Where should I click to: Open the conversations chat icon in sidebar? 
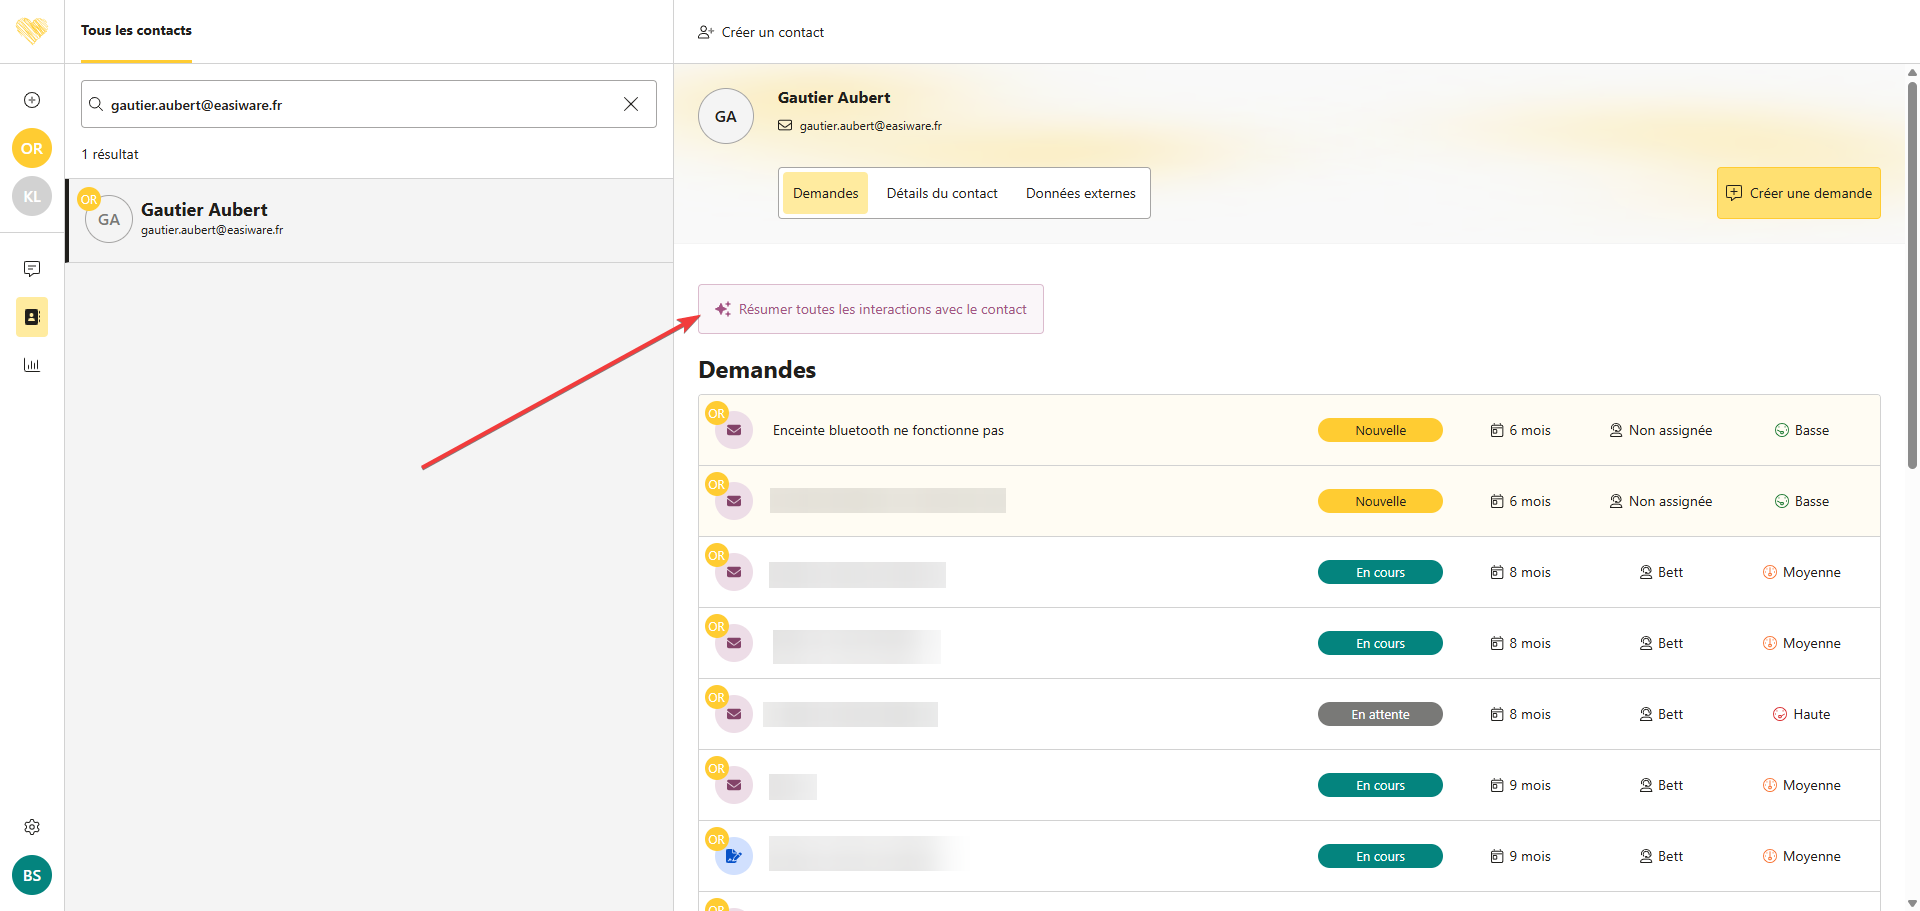point(32,269)
